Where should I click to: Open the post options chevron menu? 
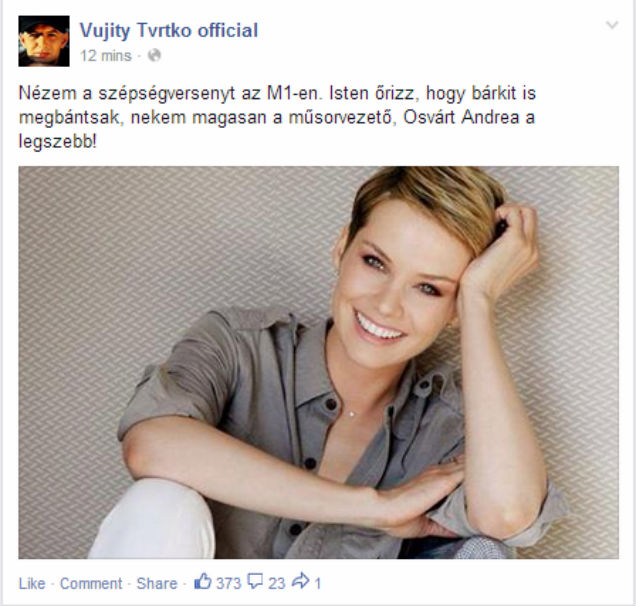(x=612, y=25)
